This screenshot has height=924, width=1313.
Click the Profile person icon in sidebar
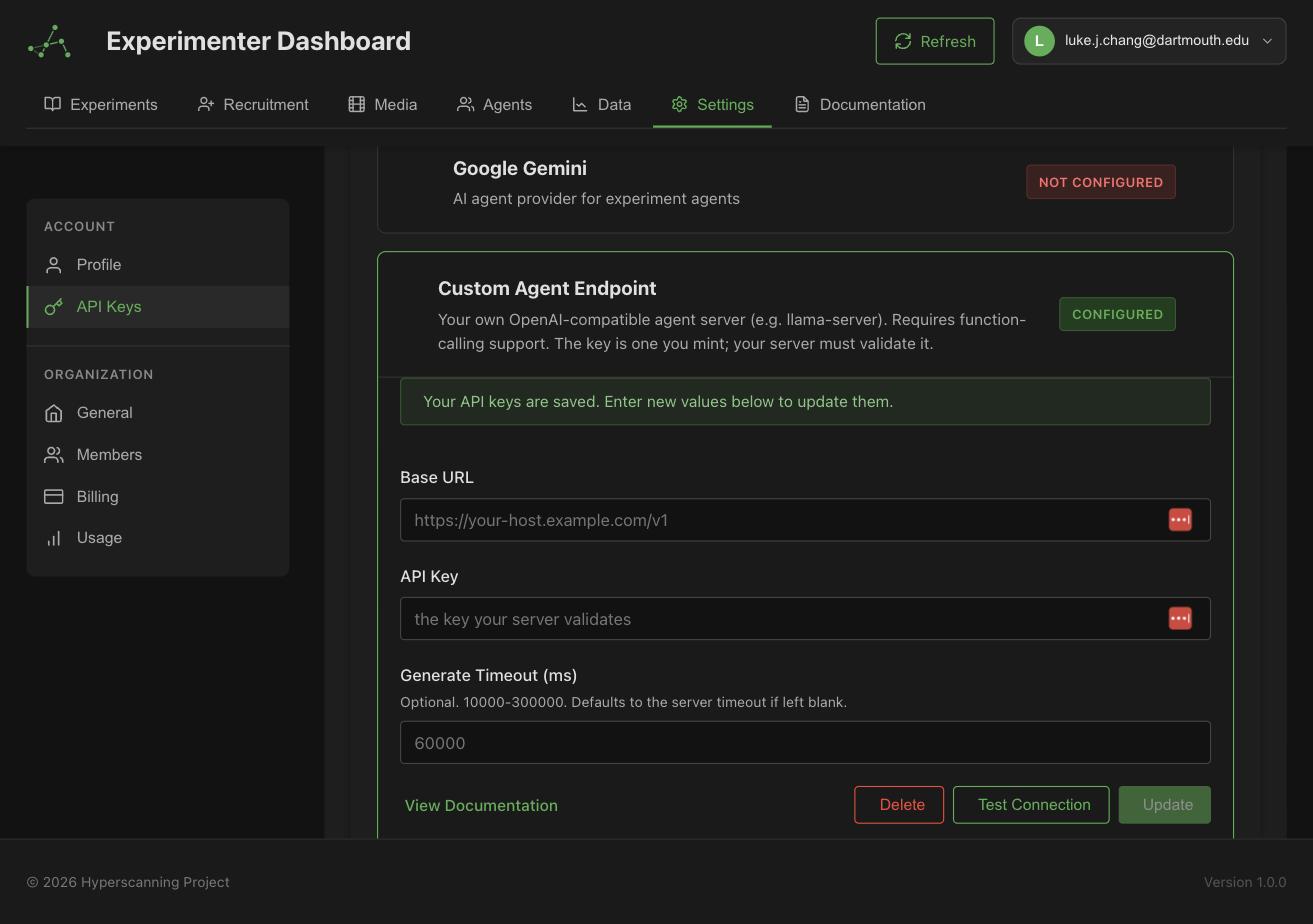tap(54, 265)
